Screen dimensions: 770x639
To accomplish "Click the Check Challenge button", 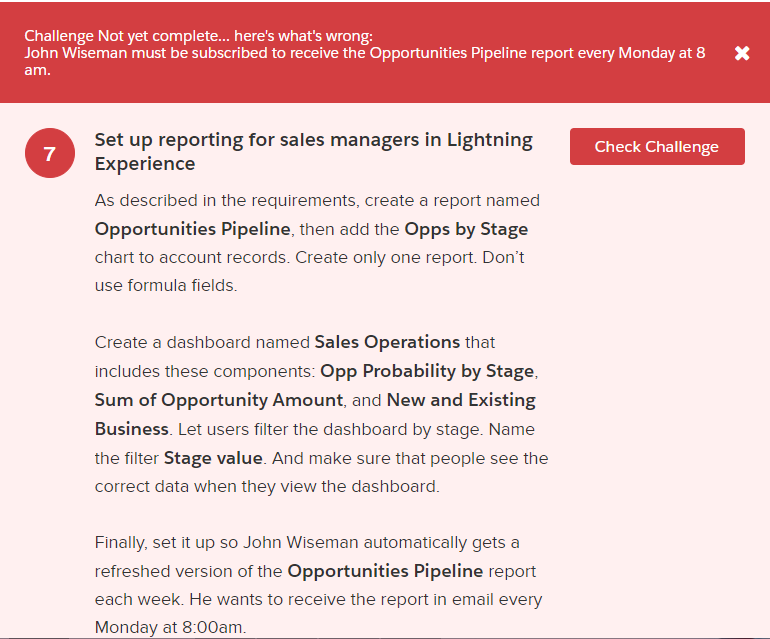I will point(657,146).
